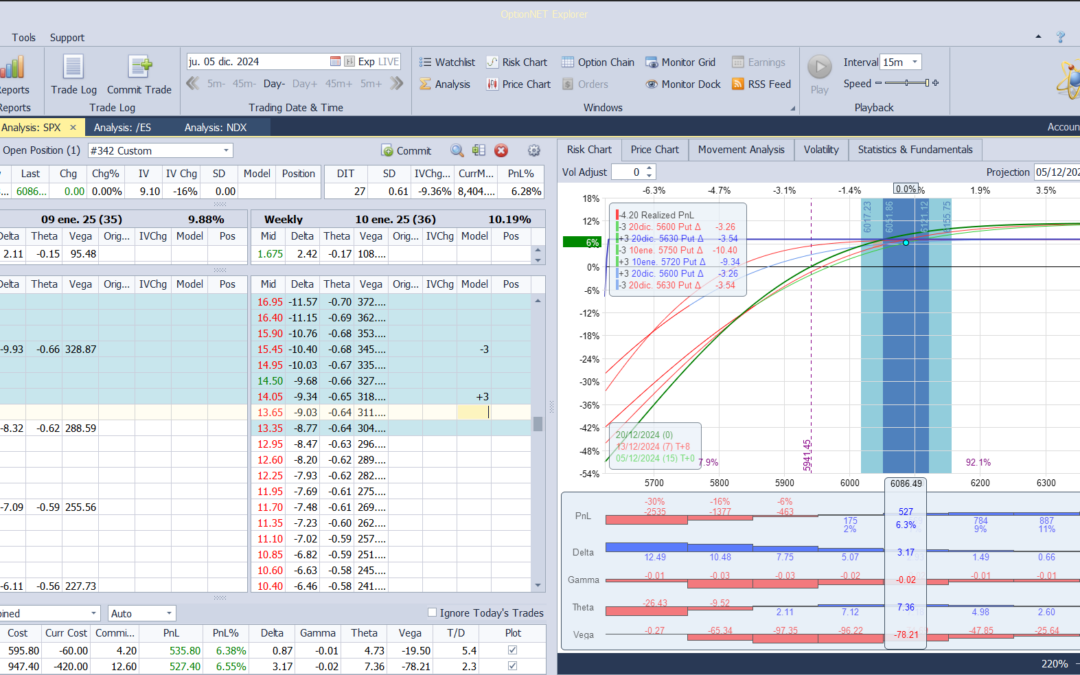
Task: Expand the Windows group launcher arrow
Action: 792,108
